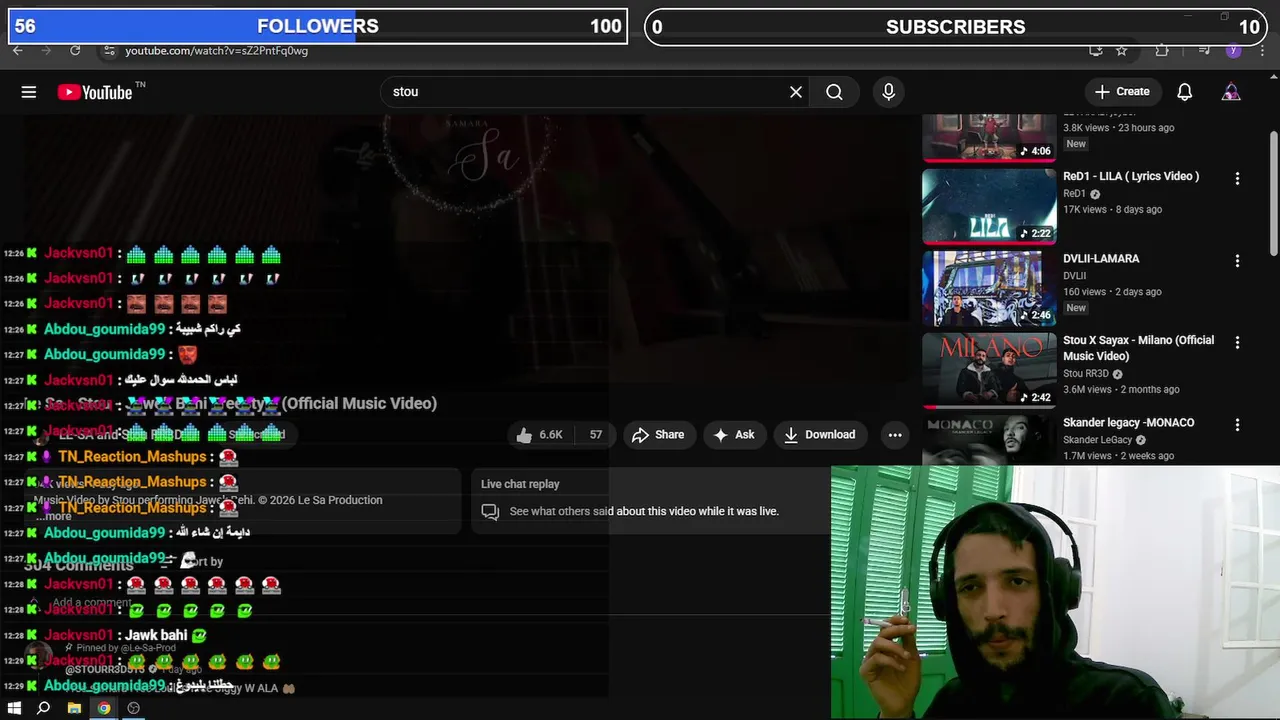
Task: Bookmark this page with star icon
Action: [1122, 50]
